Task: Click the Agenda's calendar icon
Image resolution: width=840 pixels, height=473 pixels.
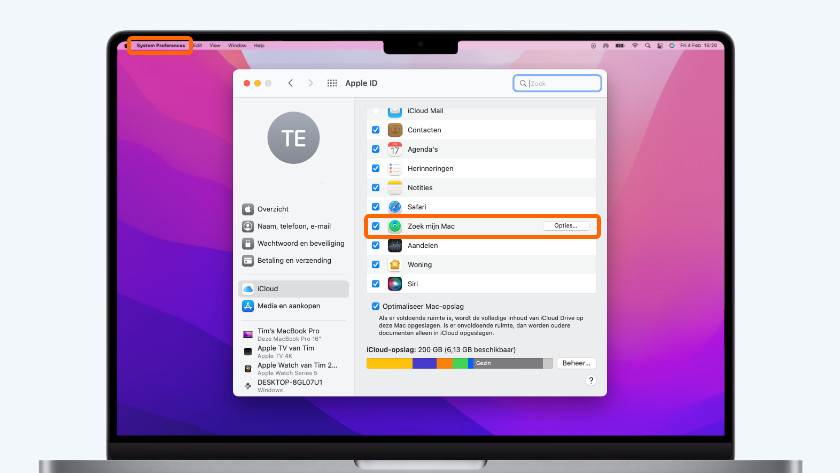Action: point(395,149)
